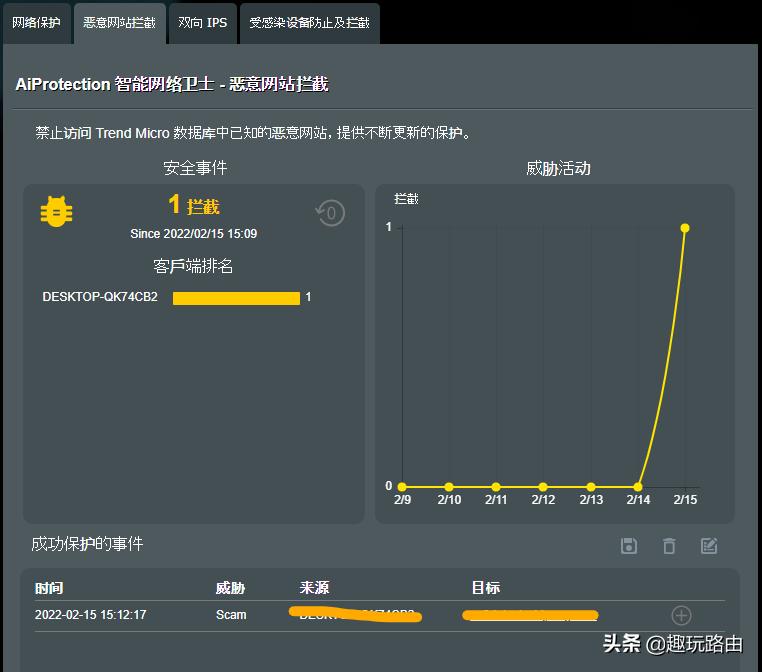Image resolution: width=762 pixels, height=672 pixels.
Task: Click the 安全事件 panel title
Action: coord(195,168)
